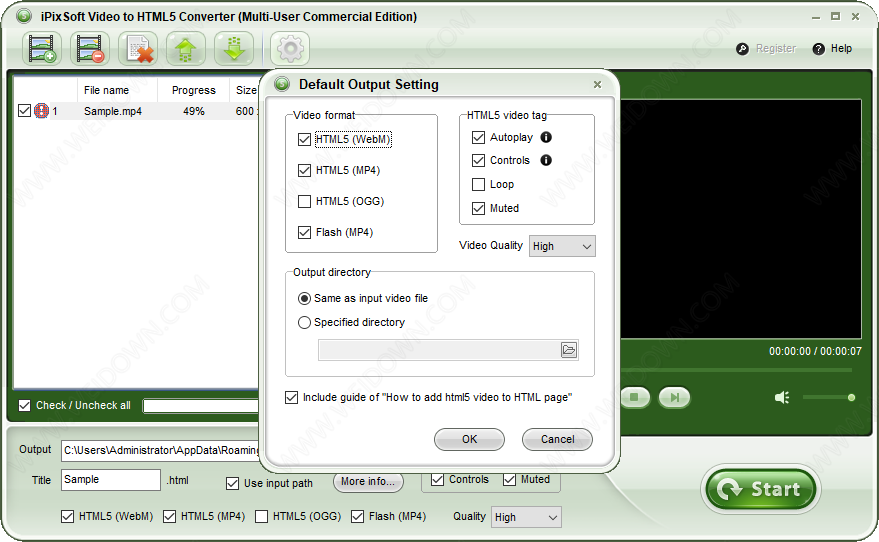Click the black video preview area
This screenshot has height=542, width=879.
tap(741, 219)
